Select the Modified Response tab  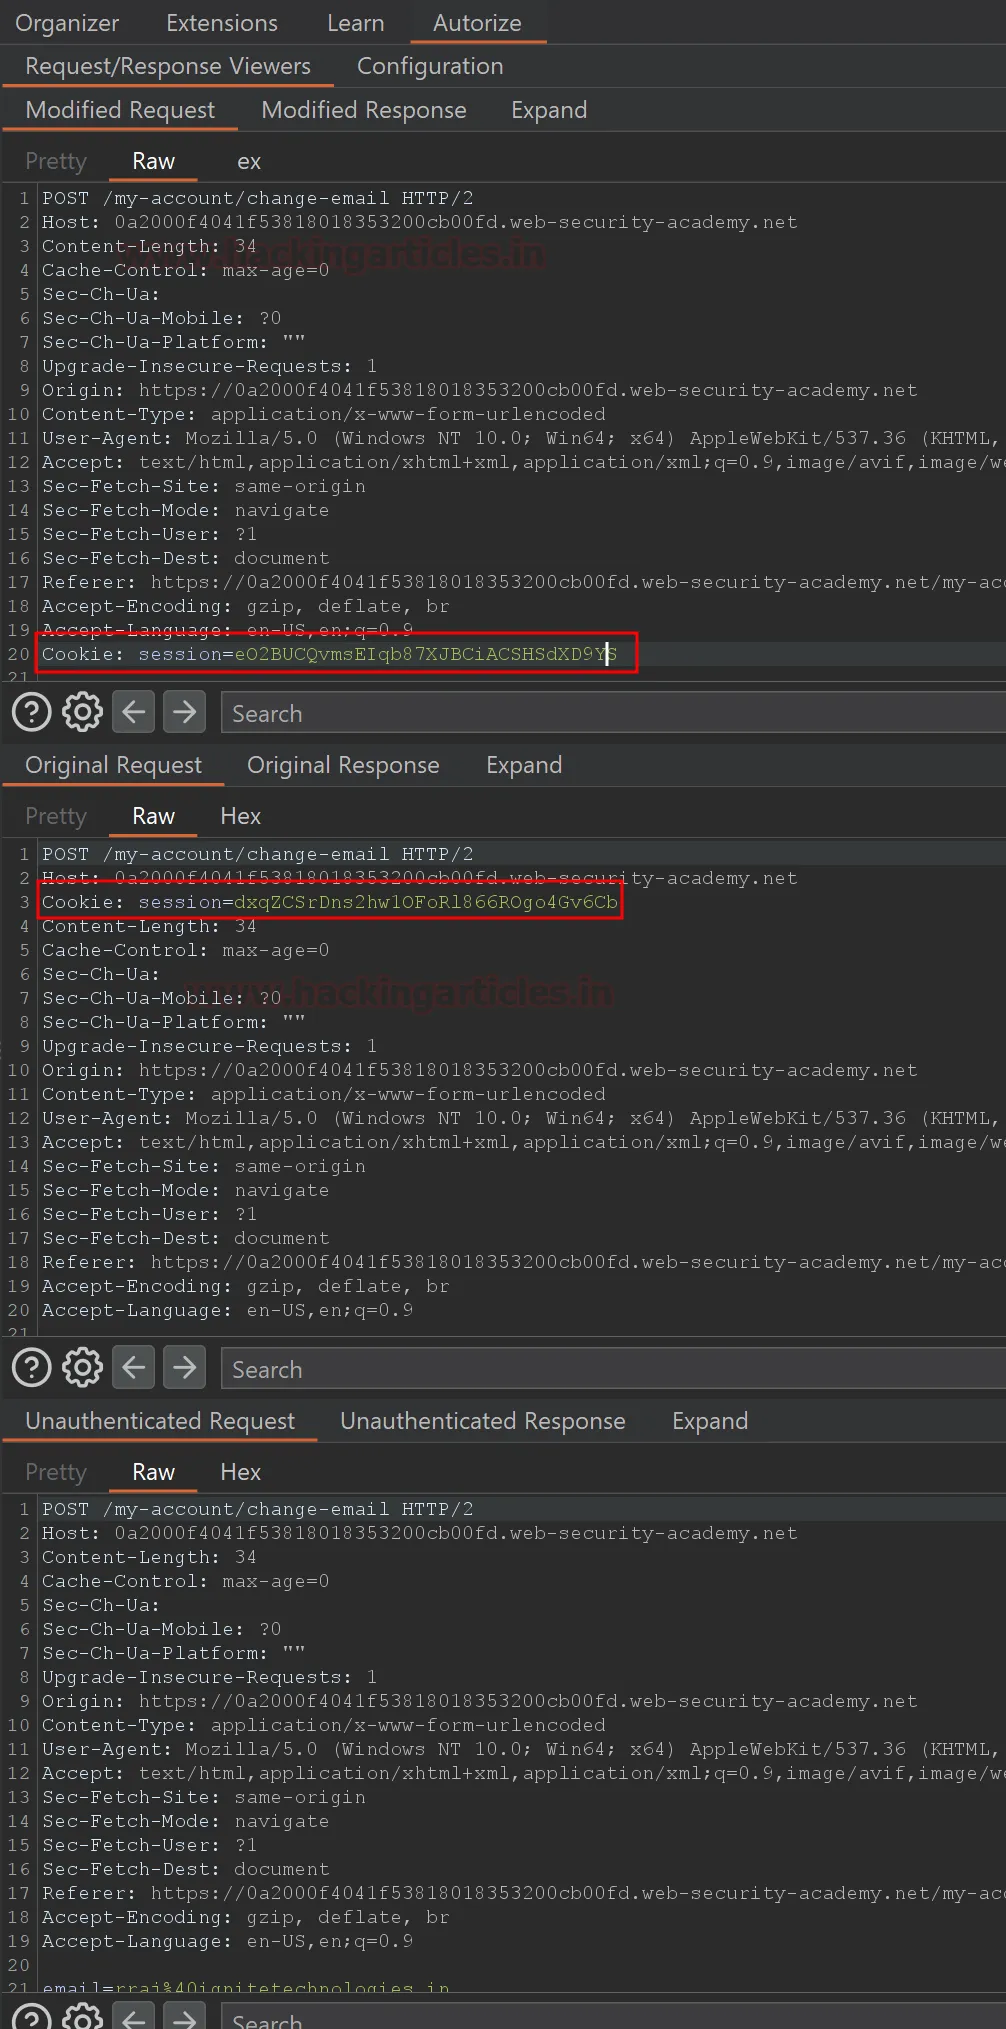pyautogui.click(x=364, y=110)
